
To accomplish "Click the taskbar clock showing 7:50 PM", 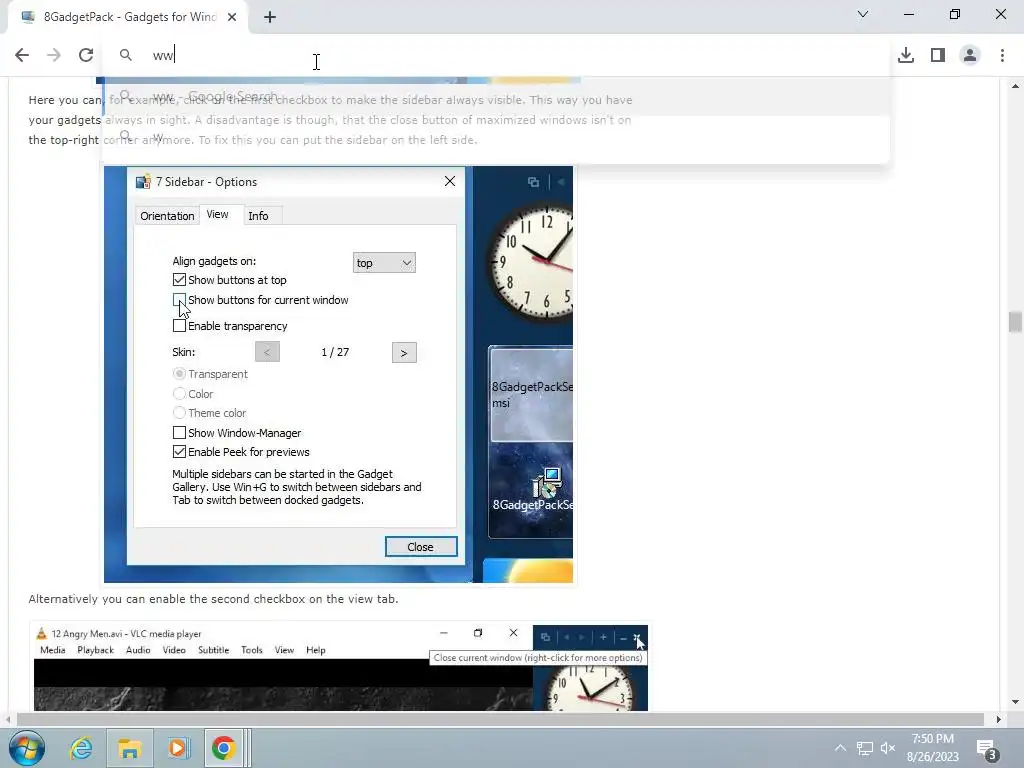I will [x=933, y=748].
